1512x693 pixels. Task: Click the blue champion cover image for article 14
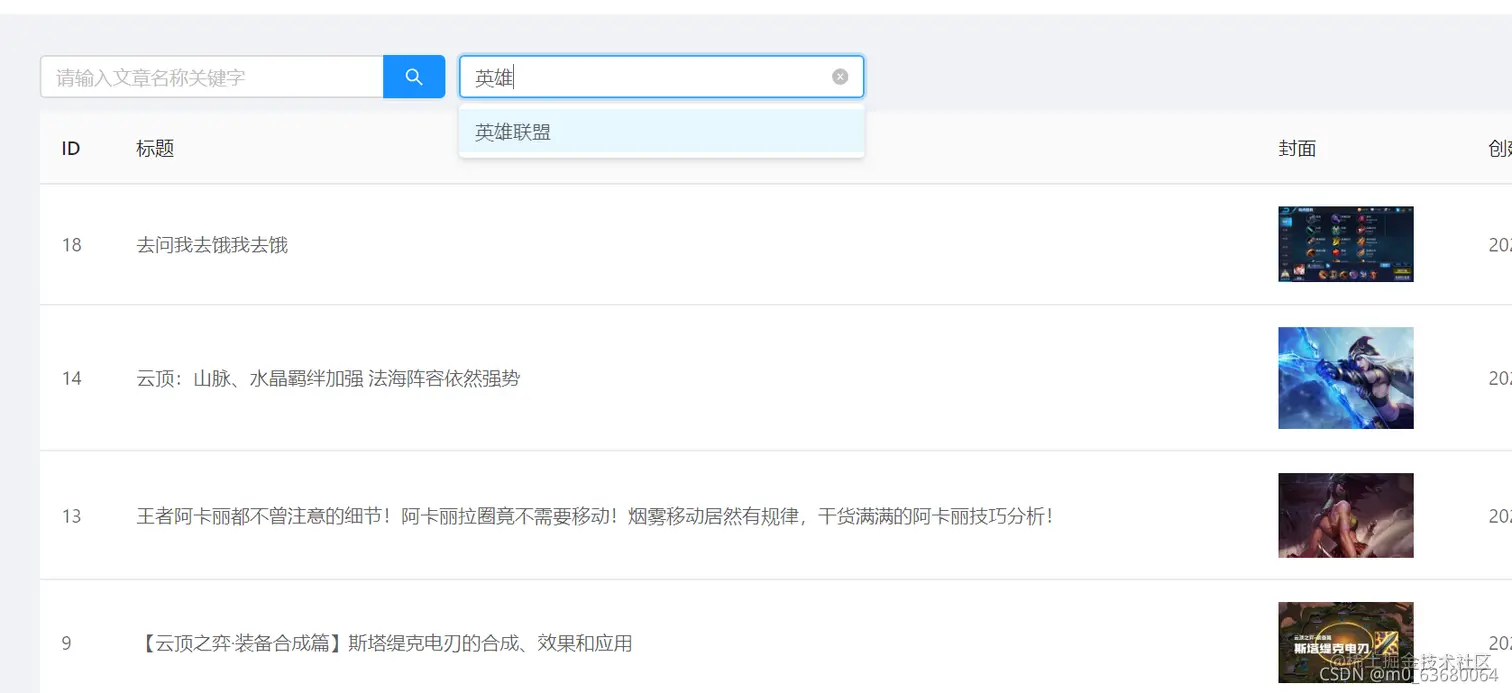pos(1345,378)
